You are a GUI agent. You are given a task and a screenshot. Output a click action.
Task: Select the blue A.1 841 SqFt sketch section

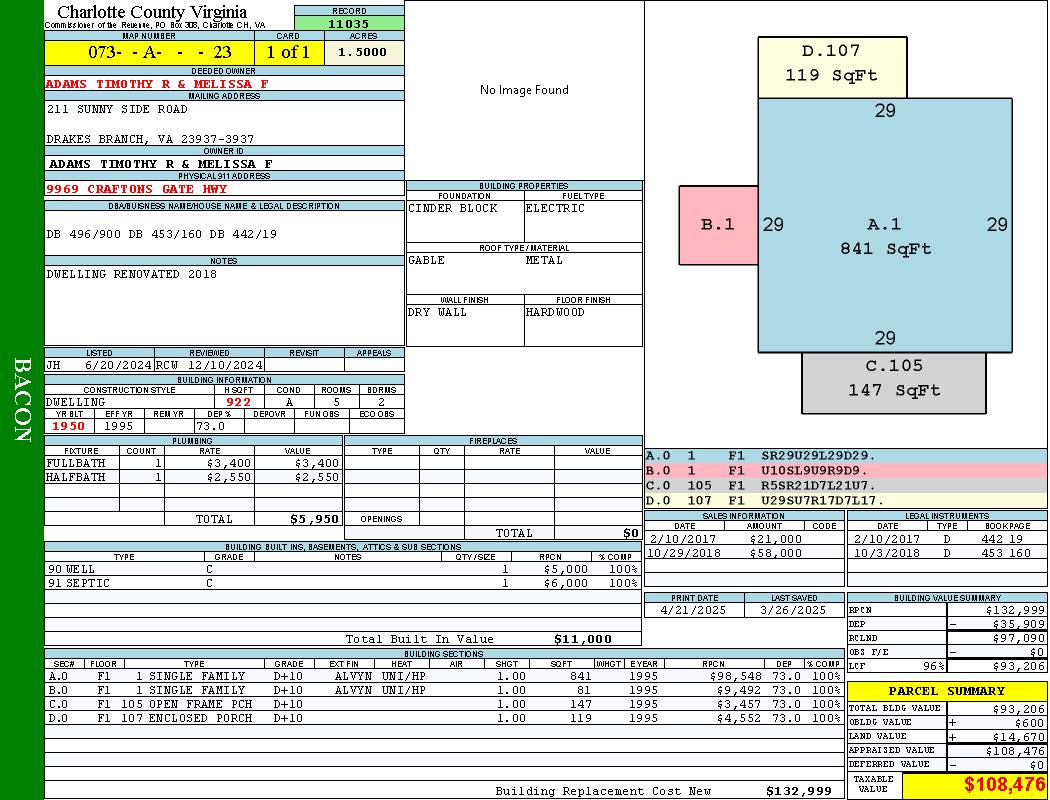coord(884,237)
